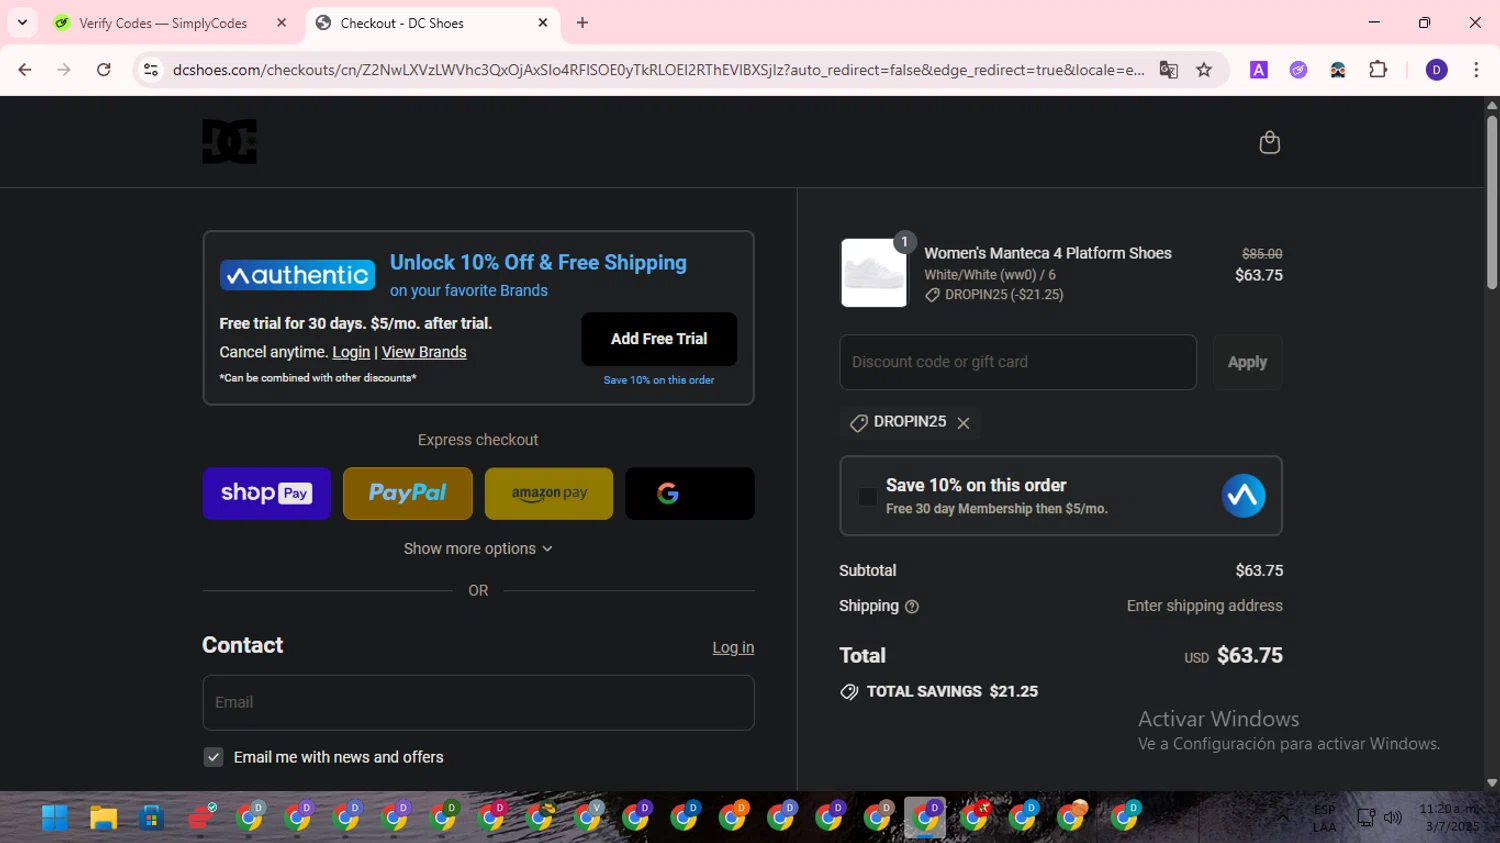Choose Amazon Pay express checkout
The width and height of the screenshot is (1500, 843).
coord(549,493)
